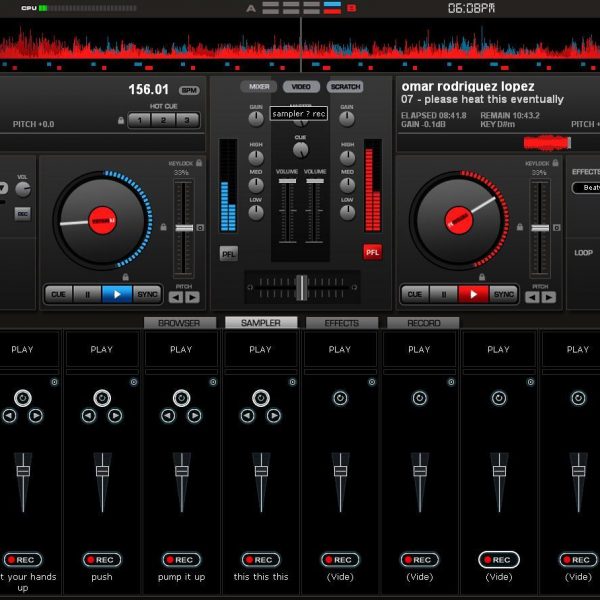Pause the left deck
Screen dimensions: 600x600
(88, 294)
